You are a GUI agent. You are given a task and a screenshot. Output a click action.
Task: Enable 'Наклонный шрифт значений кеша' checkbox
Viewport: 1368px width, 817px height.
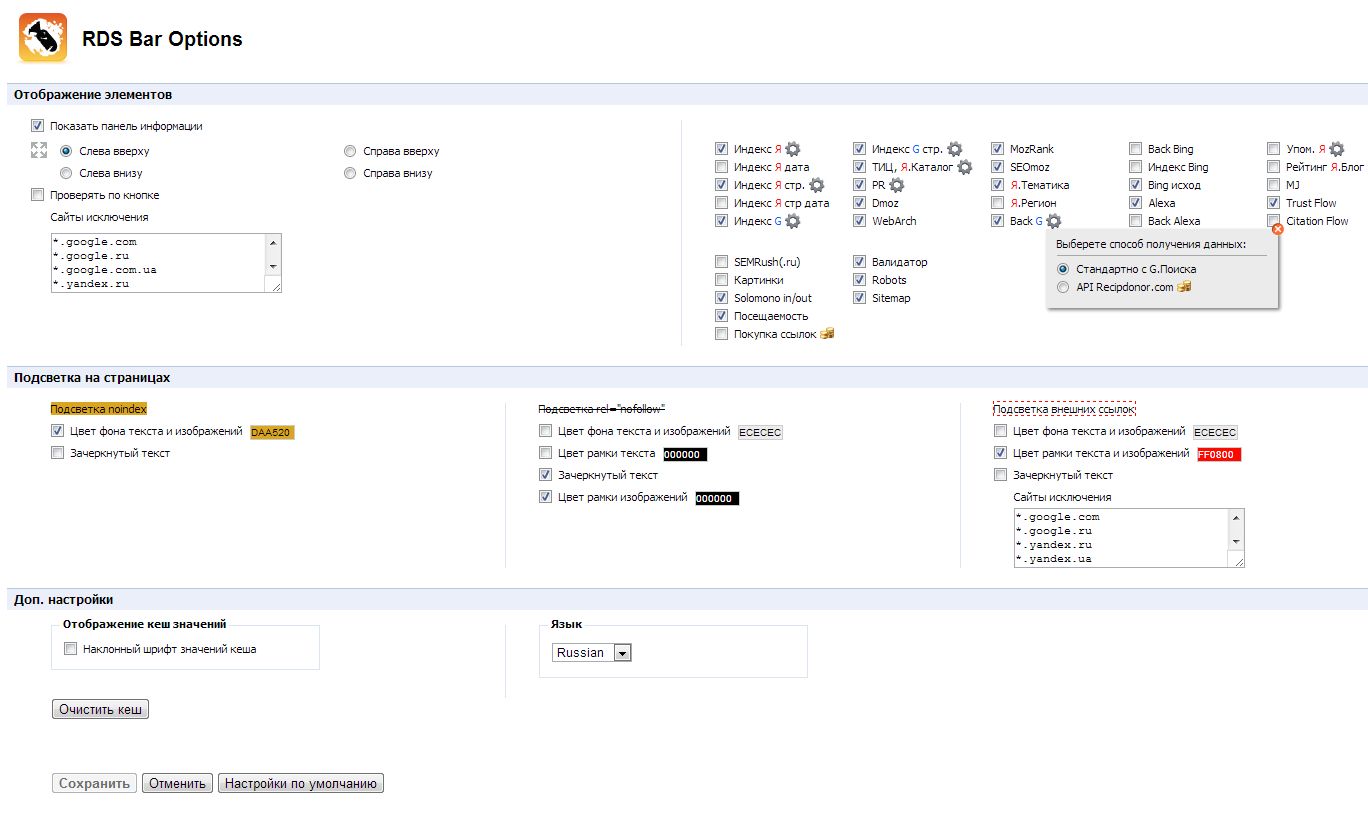pos(70,649)
